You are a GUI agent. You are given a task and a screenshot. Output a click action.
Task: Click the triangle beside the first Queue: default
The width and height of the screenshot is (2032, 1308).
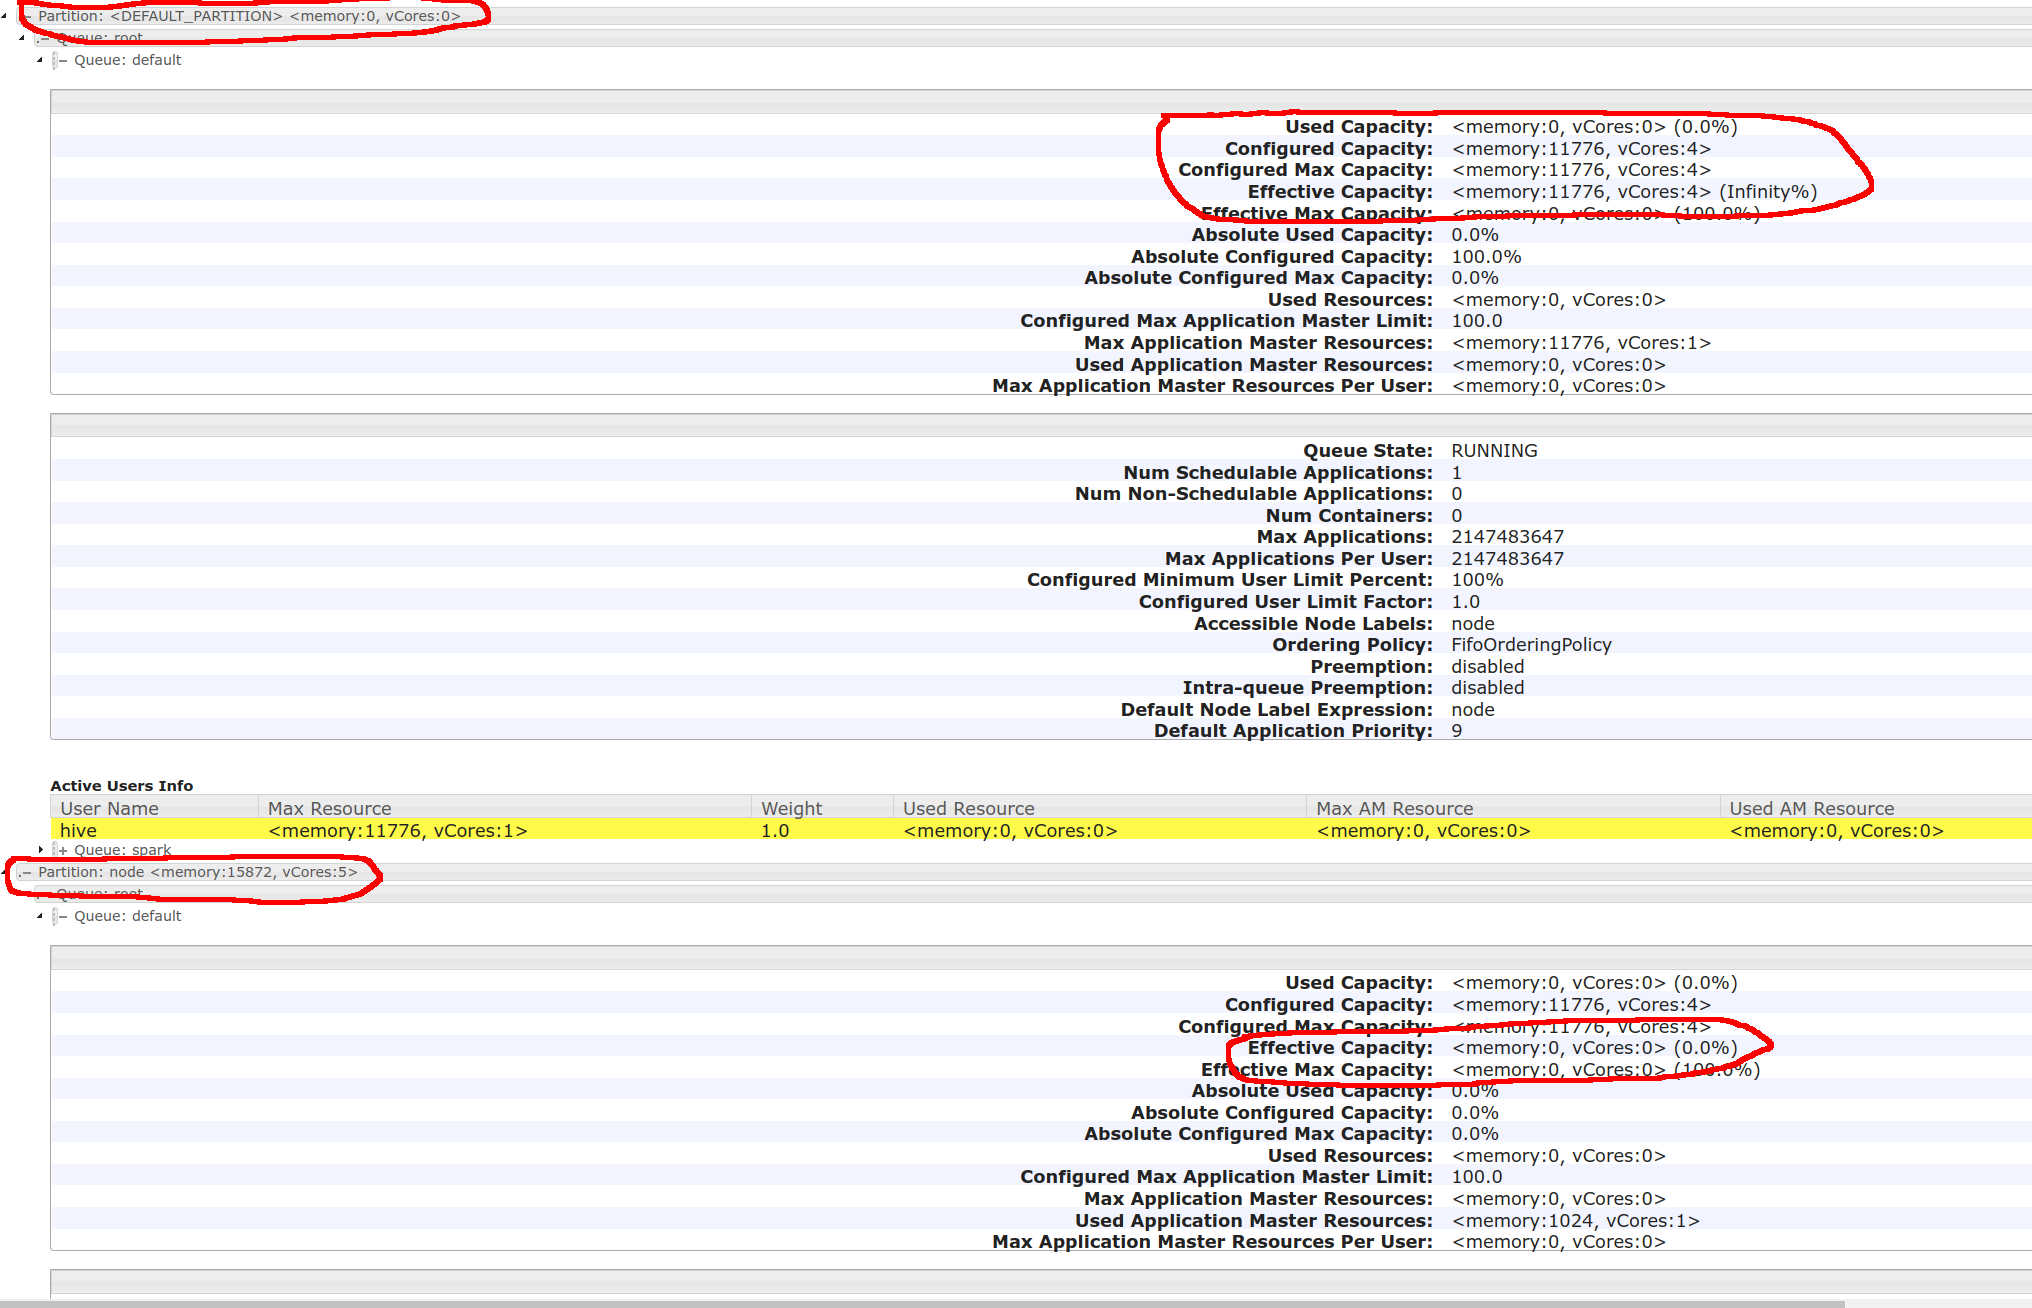point(41,60)
